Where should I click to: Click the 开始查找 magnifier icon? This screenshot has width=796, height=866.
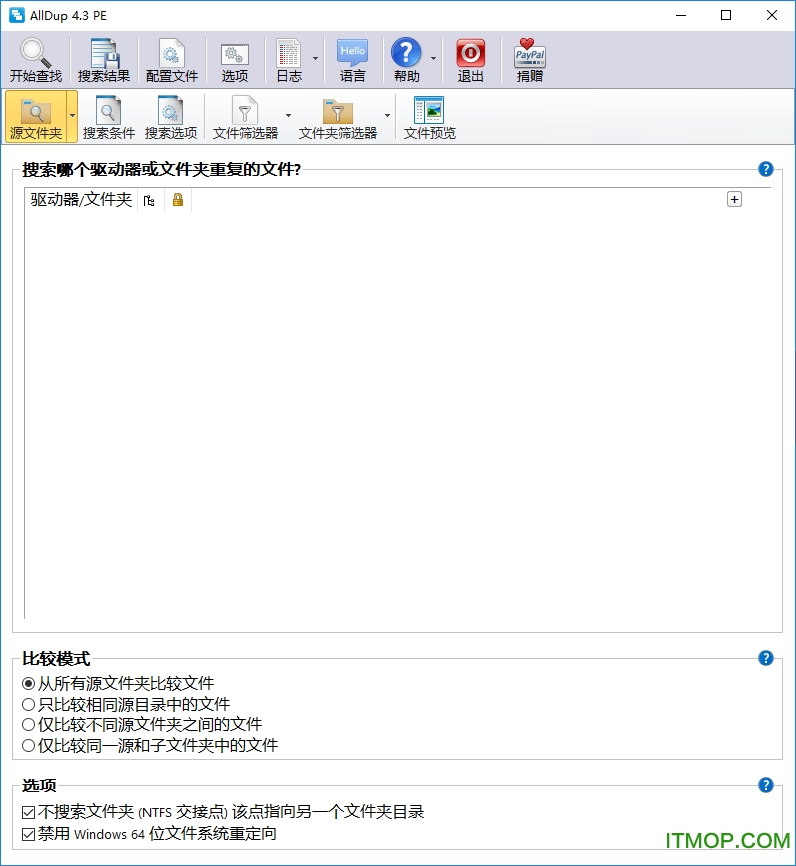point(35,54)
